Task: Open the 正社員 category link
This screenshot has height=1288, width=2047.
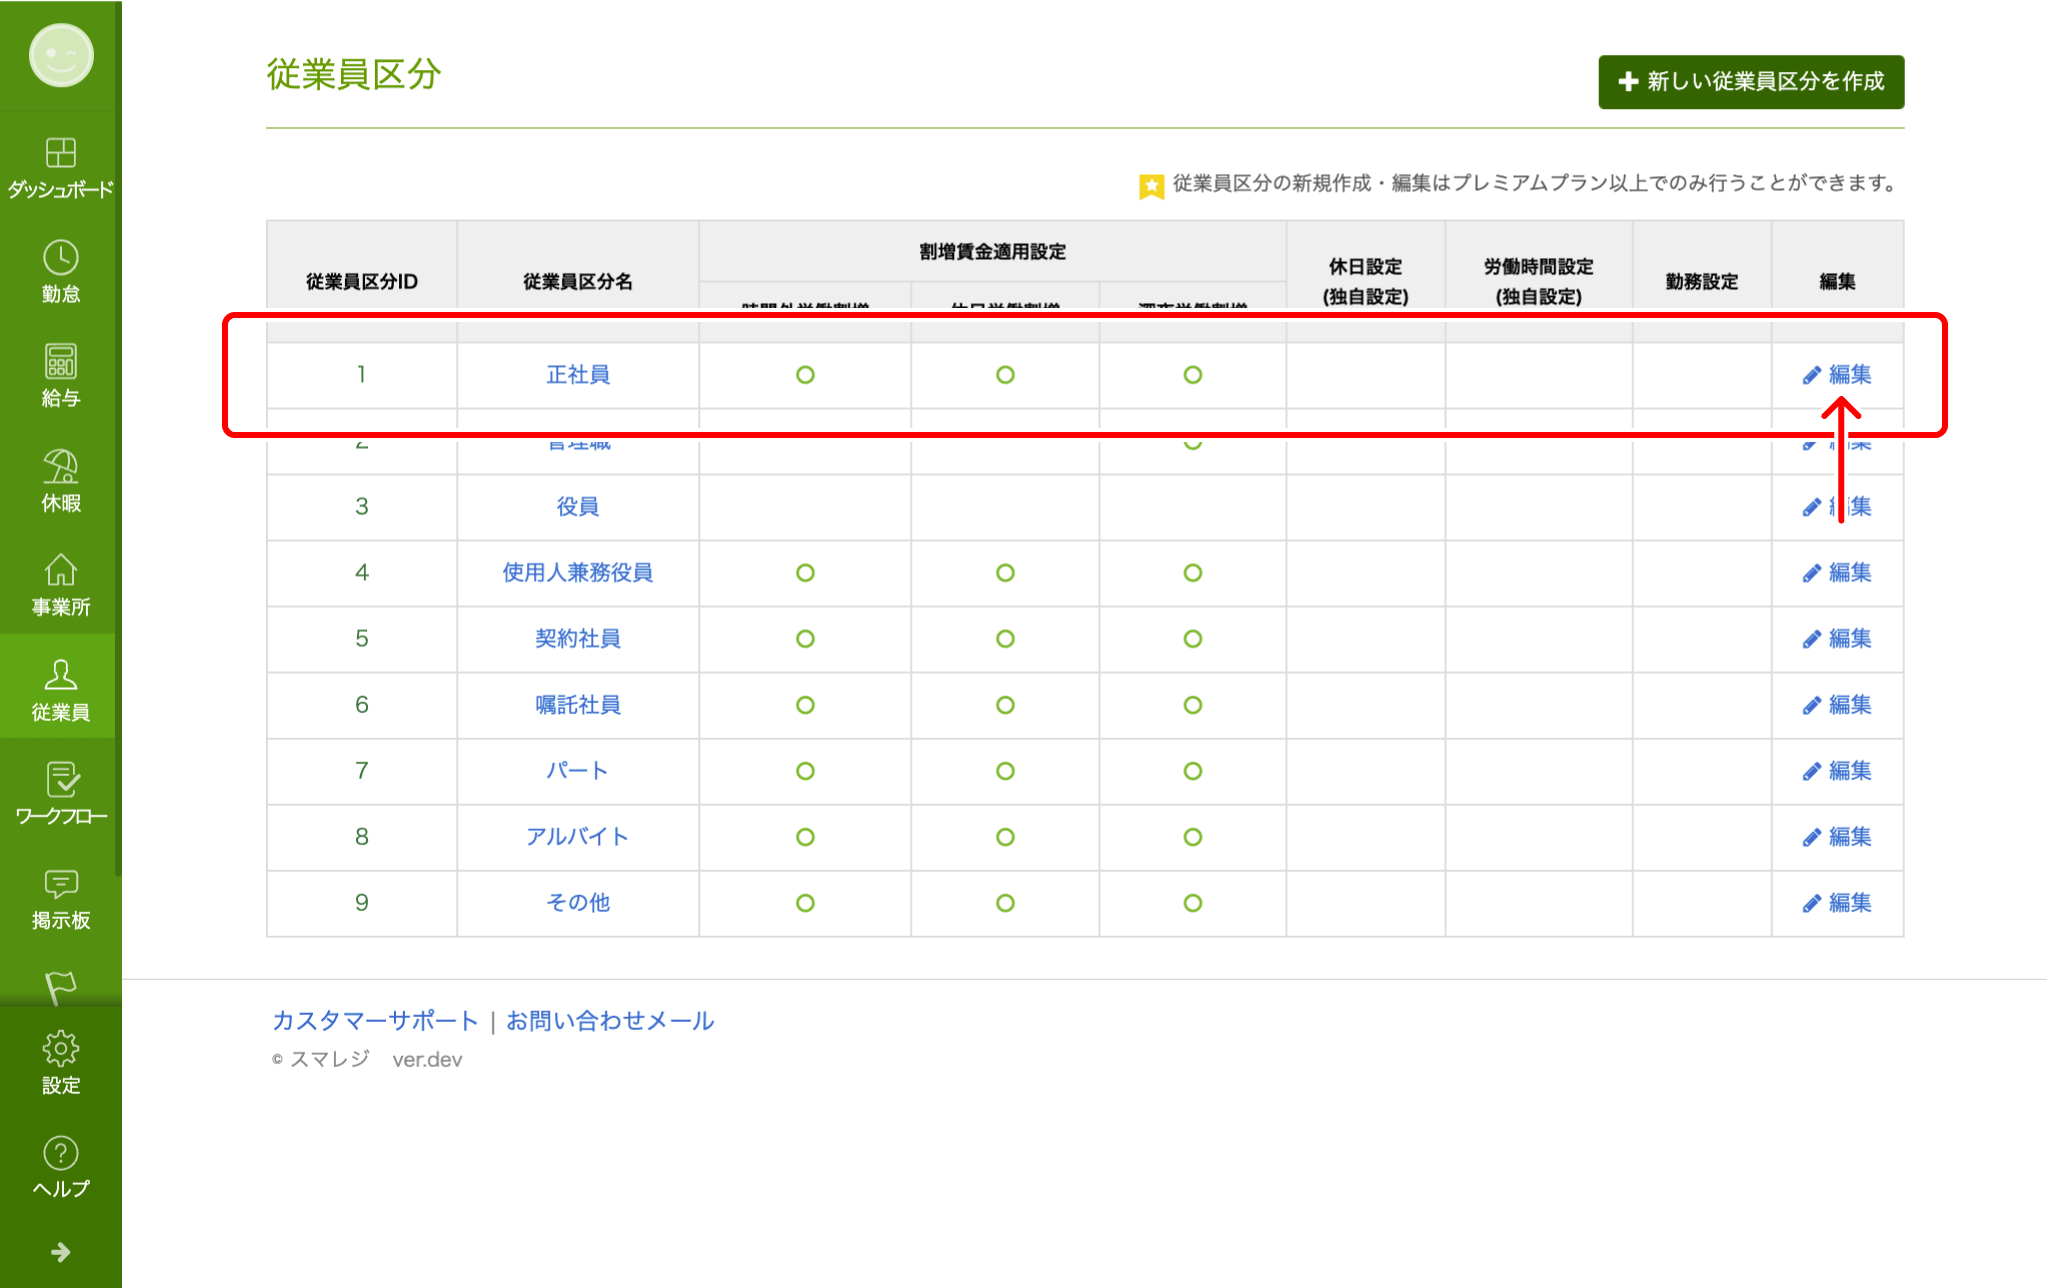Action: [578, 374]
